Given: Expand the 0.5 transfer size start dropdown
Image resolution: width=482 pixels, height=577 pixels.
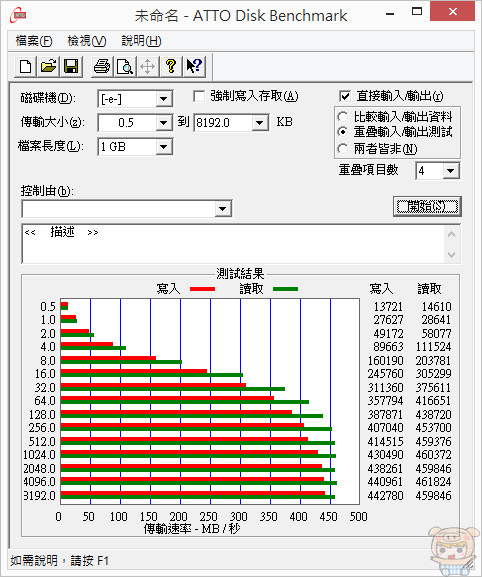Looking at the screenshot, I should [x=163, y=123].
